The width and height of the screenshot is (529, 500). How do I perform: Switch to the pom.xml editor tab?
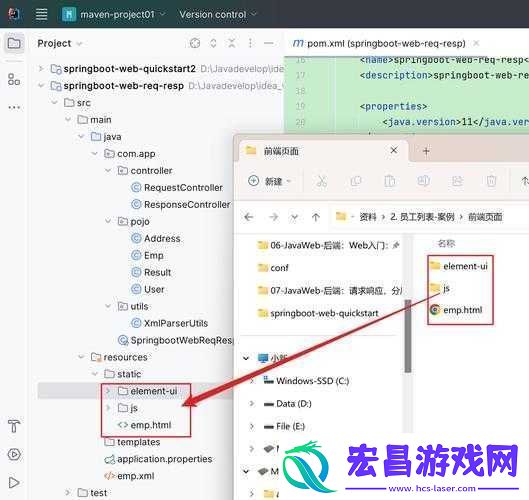(381, 44)
